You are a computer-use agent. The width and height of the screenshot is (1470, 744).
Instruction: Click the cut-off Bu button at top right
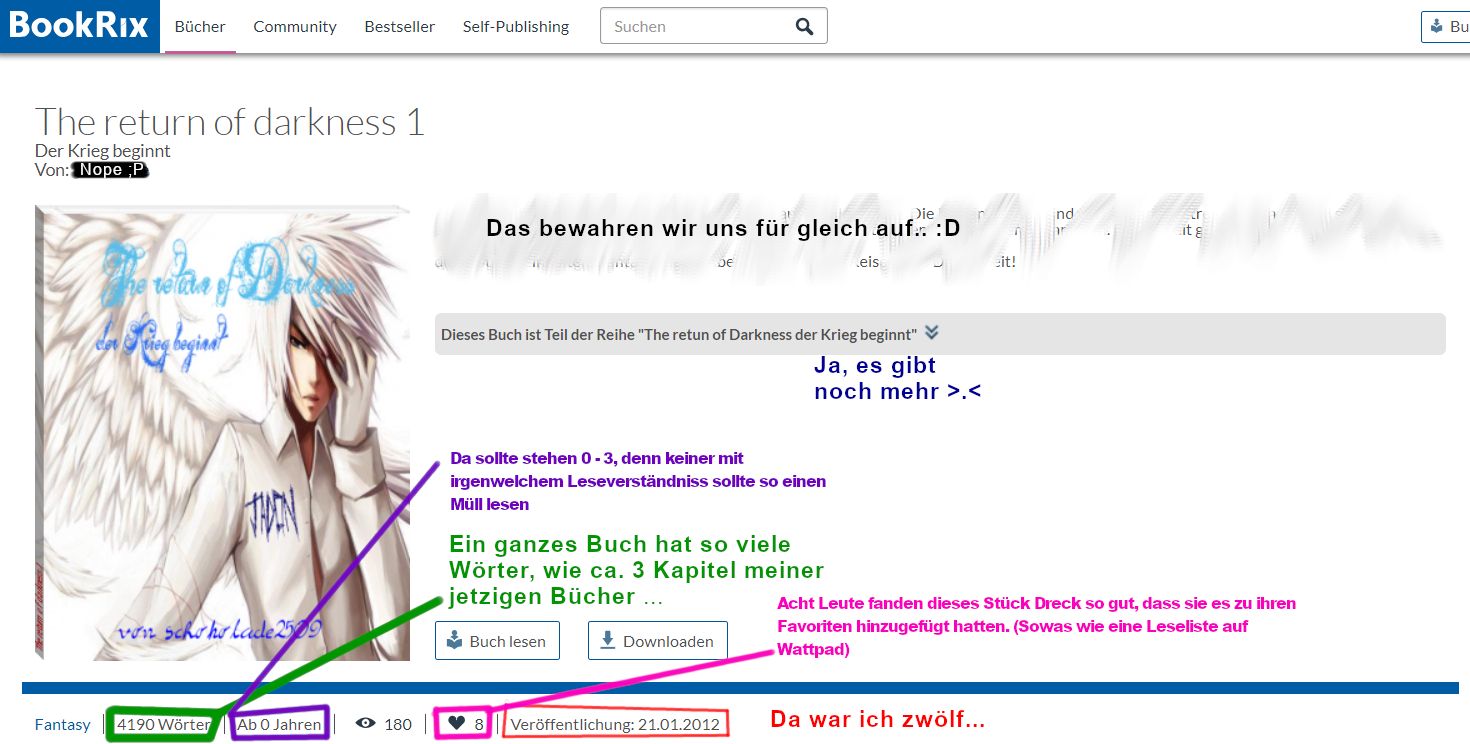[1446, 27]
